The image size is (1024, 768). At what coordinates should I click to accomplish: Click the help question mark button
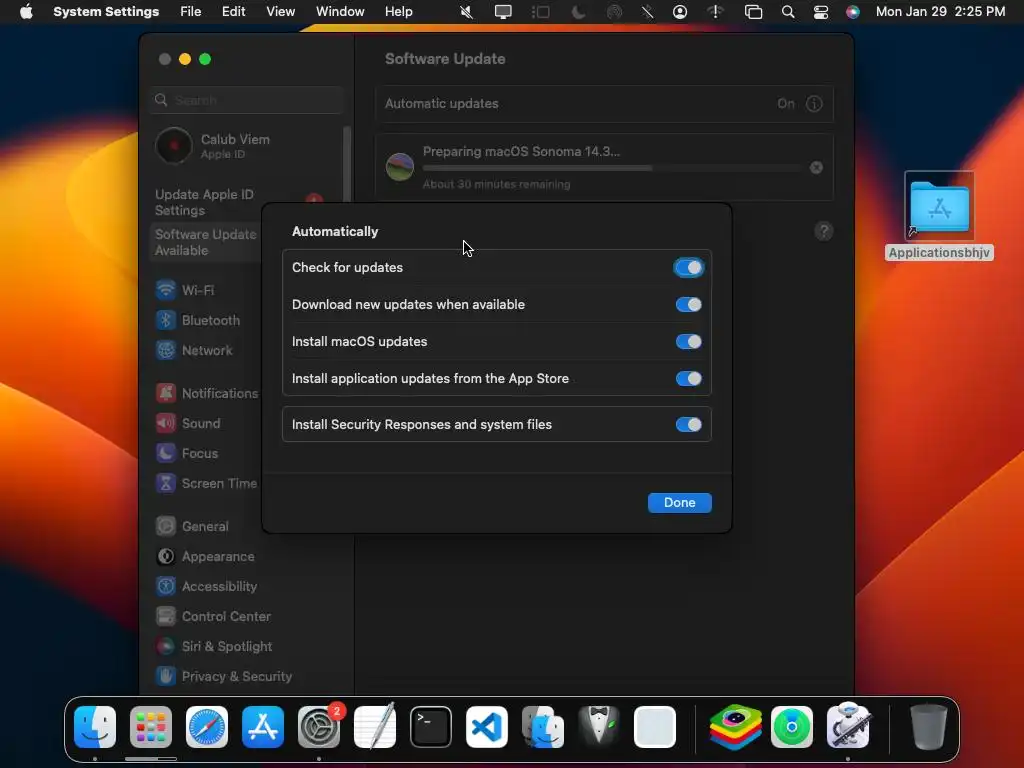[824, 231]
